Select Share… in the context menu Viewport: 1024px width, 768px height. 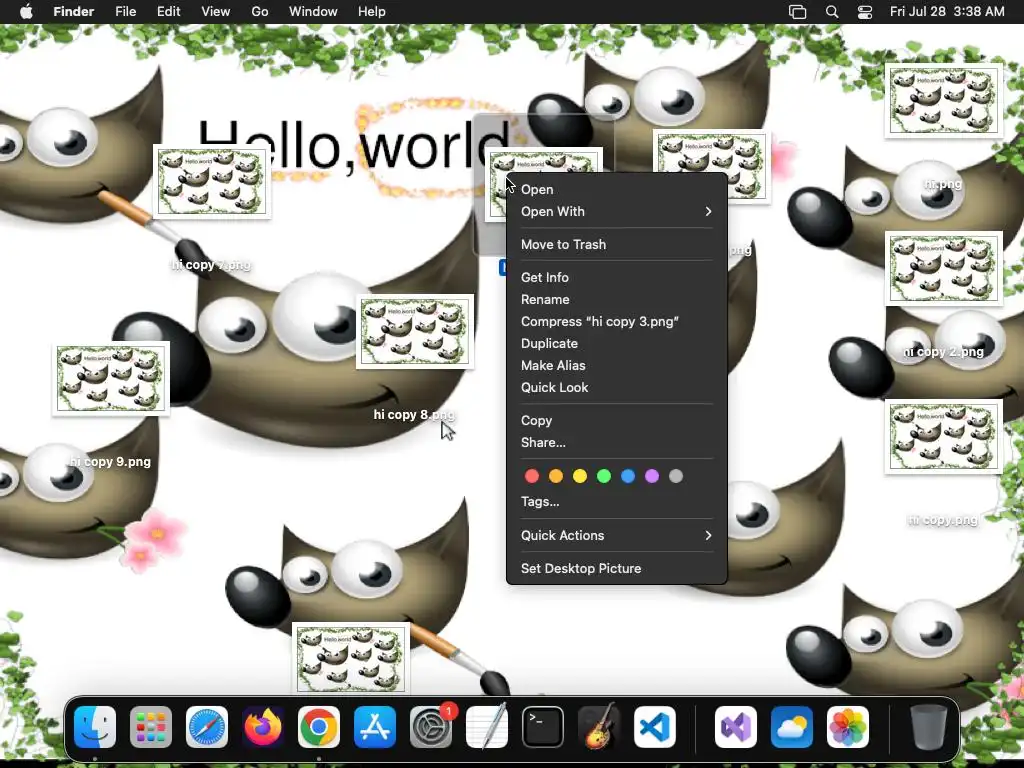click(x=616, y=443)
